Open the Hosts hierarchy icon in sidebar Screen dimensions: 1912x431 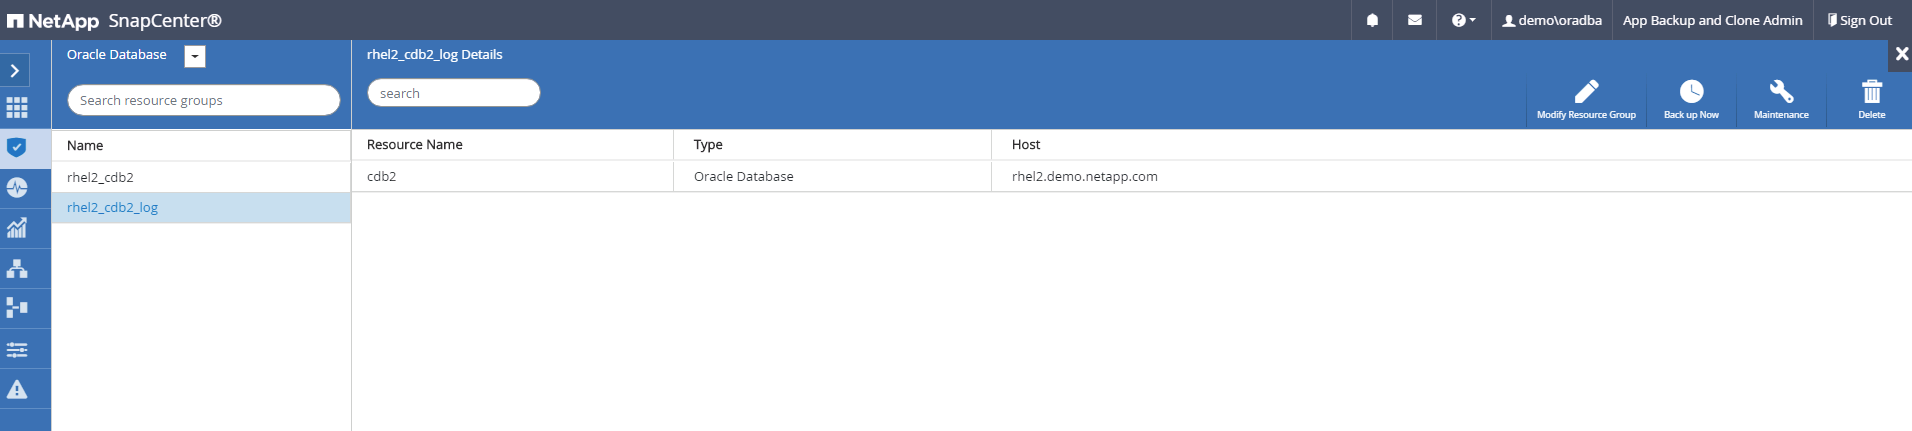pos(17,268)
